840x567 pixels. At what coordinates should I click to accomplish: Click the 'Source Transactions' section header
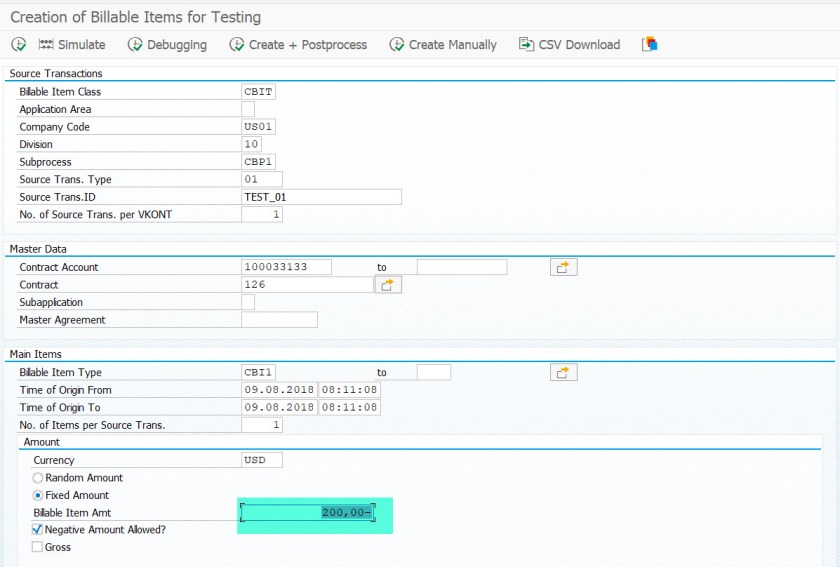click(56, 73)
